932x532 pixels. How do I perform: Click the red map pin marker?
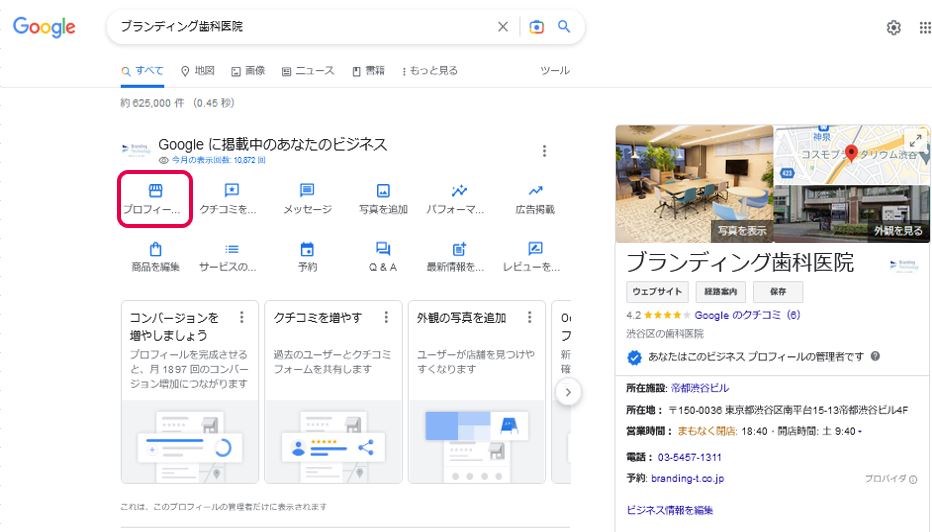pos(851,153)
